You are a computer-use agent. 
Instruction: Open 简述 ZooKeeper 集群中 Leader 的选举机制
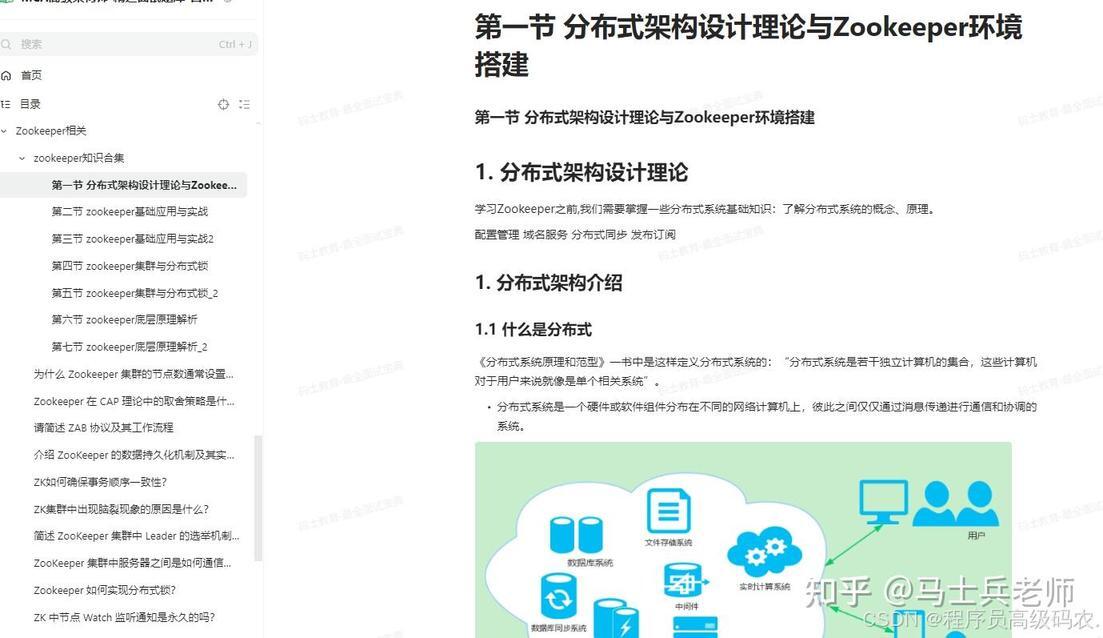[x=136, y=536]
